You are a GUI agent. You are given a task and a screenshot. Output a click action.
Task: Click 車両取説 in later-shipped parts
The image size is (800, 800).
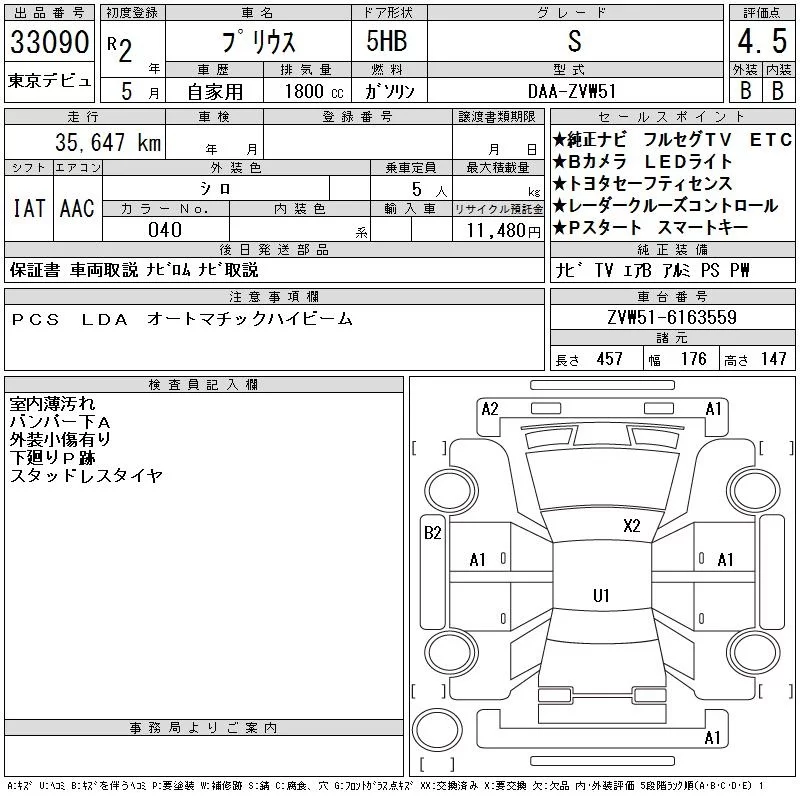point(104,270)
